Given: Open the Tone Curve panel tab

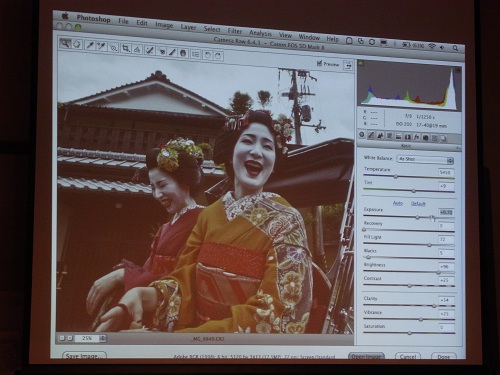Looking at the screenshot, I should point(371,136).
